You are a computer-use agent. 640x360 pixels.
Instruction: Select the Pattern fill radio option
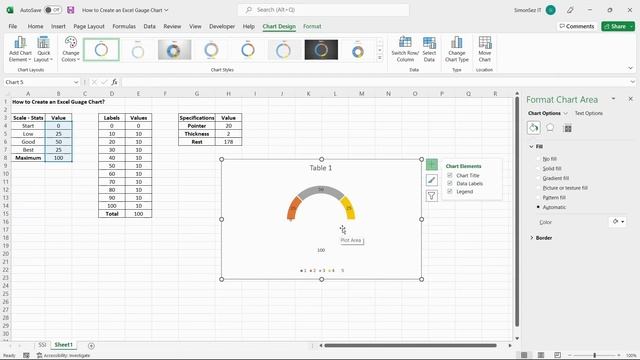pyautogui.click(x=538, y=198)
